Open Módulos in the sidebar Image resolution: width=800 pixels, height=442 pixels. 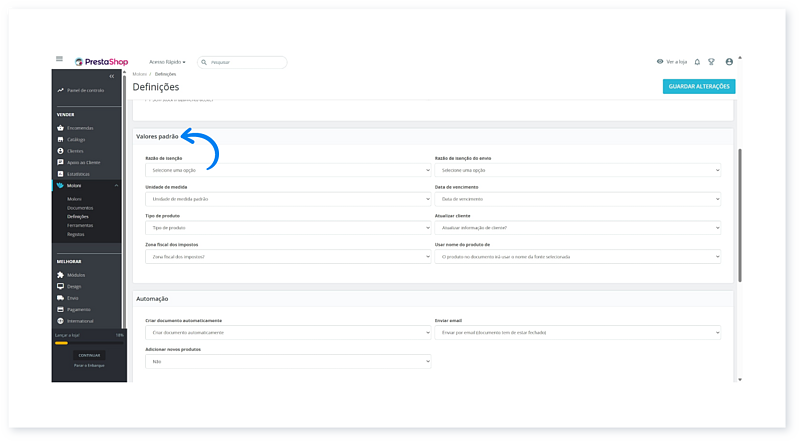click(x=75, y=275)
